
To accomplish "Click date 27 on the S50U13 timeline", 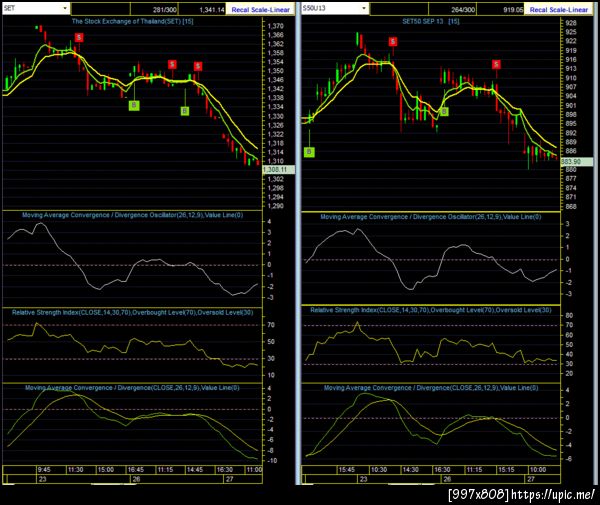I will [x=531, y=479].
